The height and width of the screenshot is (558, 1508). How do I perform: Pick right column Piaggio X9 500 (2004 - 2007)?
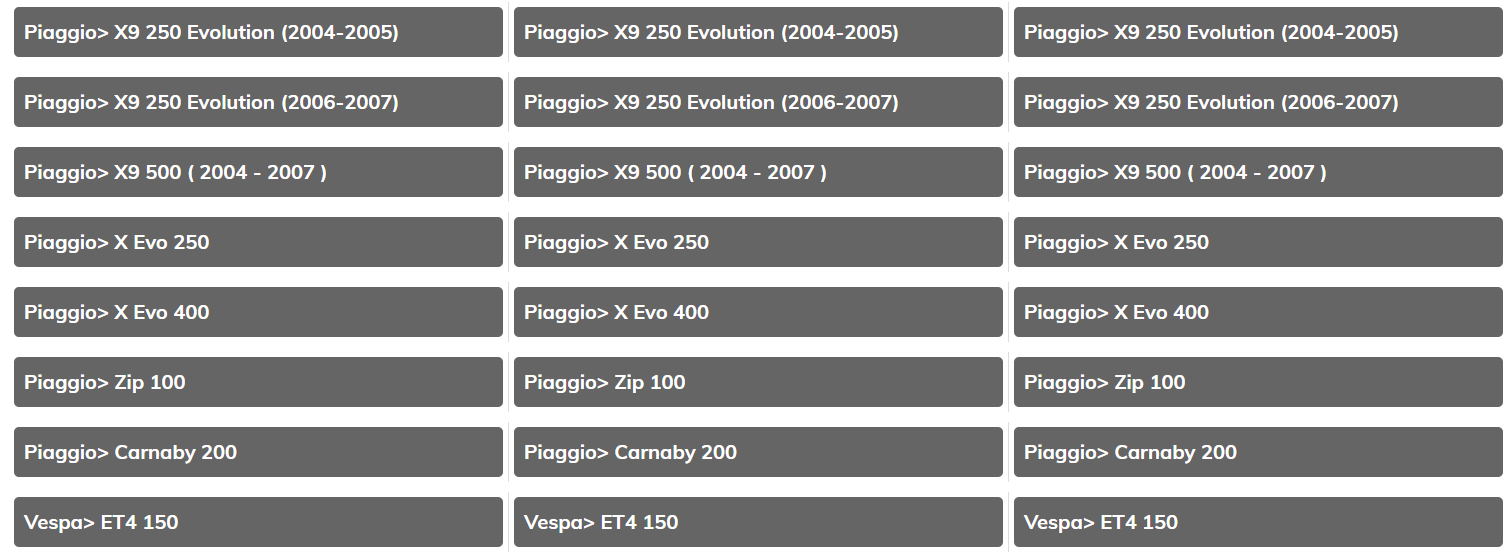coord(1258,172)
